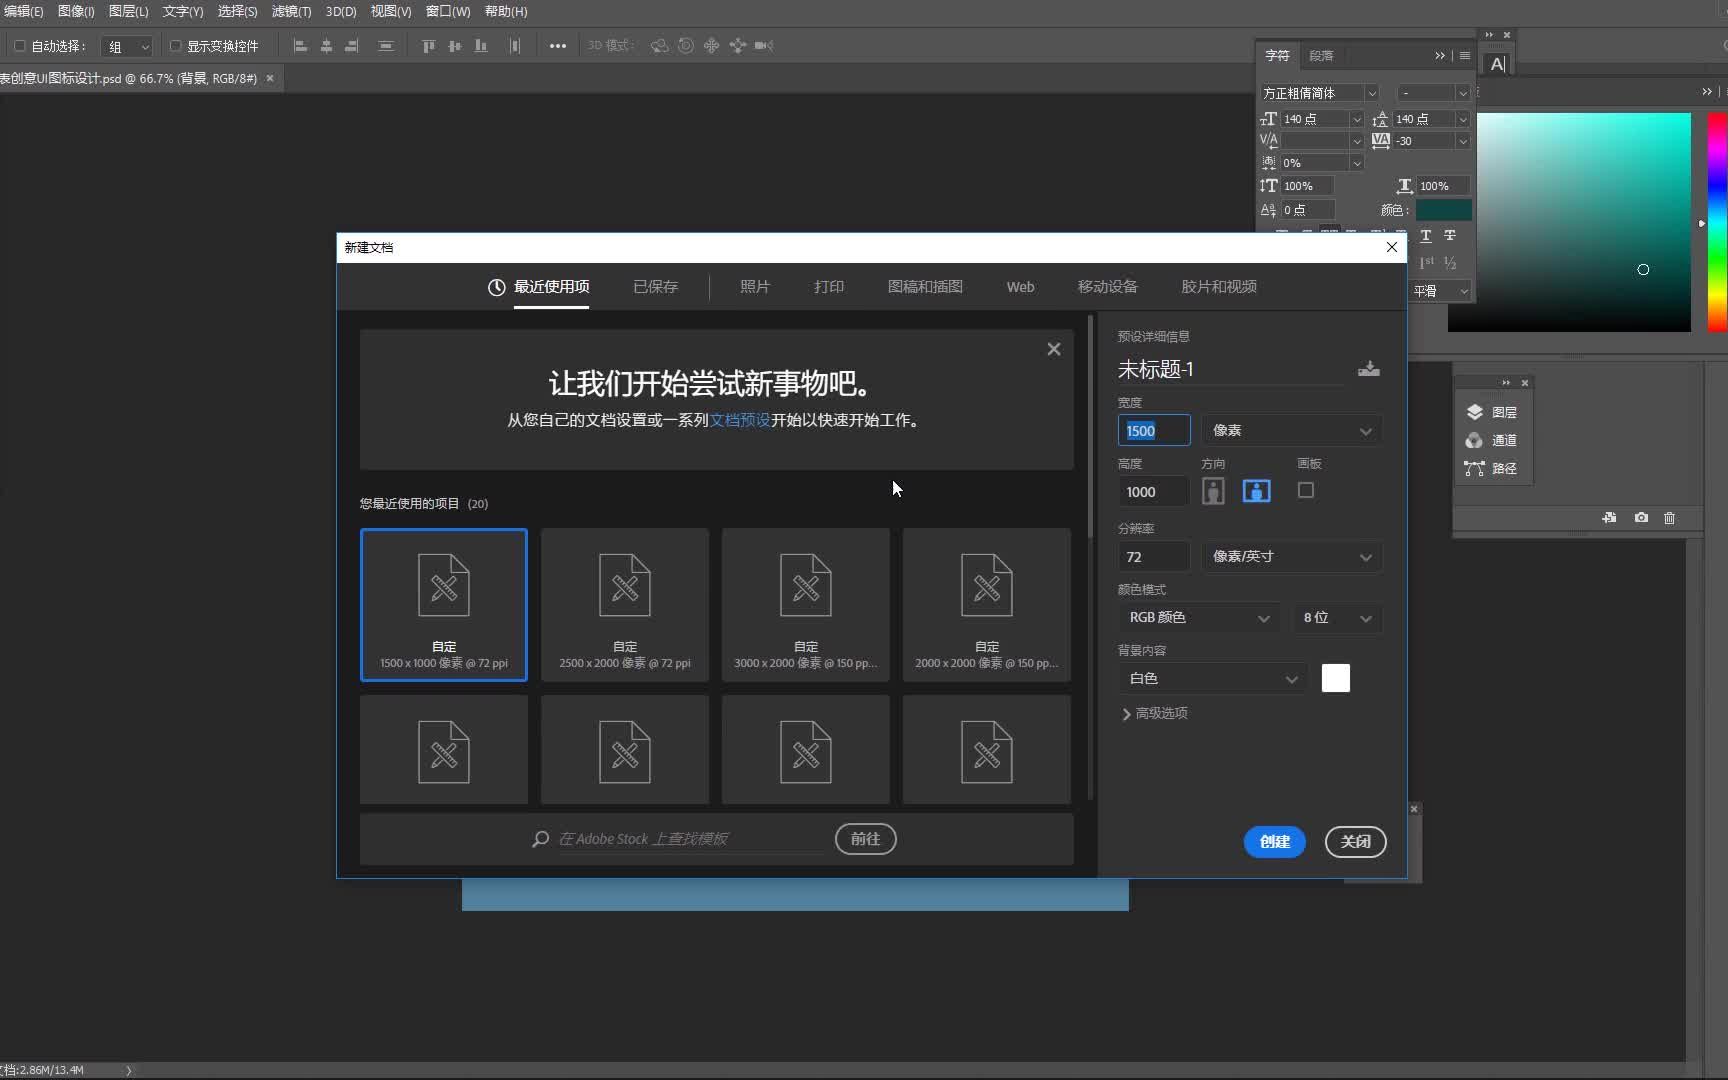The height and width of the screenshot is (1080, 1728).
Task: Click the align right edges icon
Action: (x=352, y=46)
